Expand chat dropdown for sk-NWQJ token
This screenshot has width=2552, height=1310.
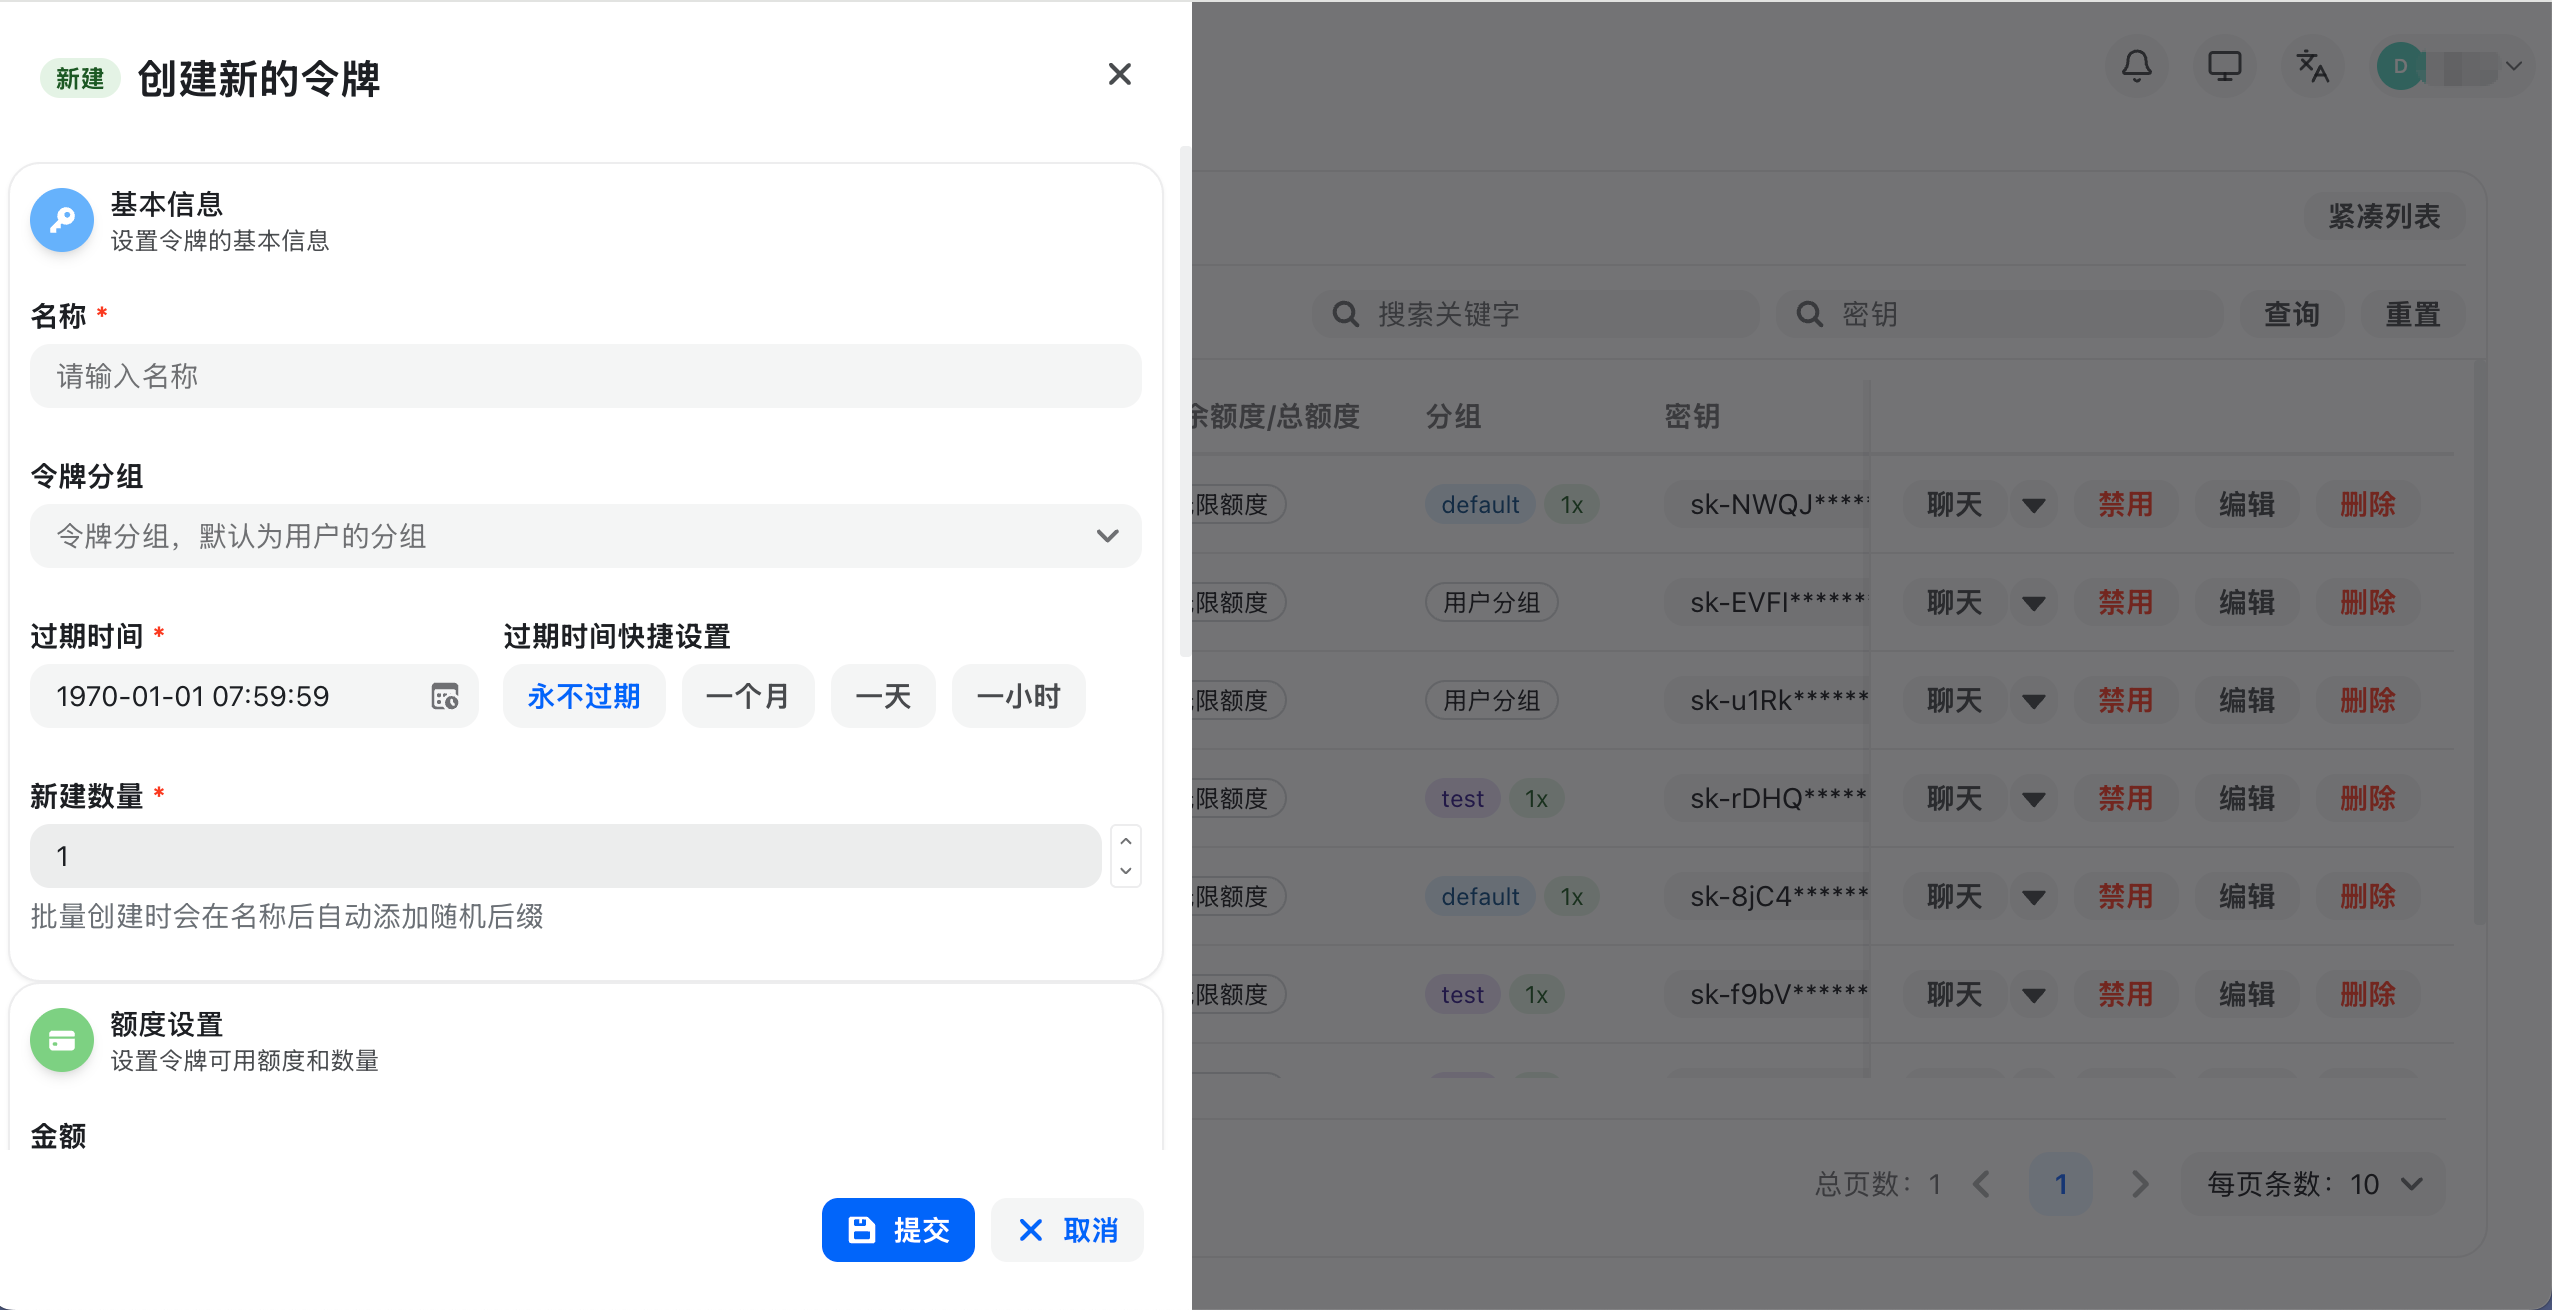[2033, 504]
